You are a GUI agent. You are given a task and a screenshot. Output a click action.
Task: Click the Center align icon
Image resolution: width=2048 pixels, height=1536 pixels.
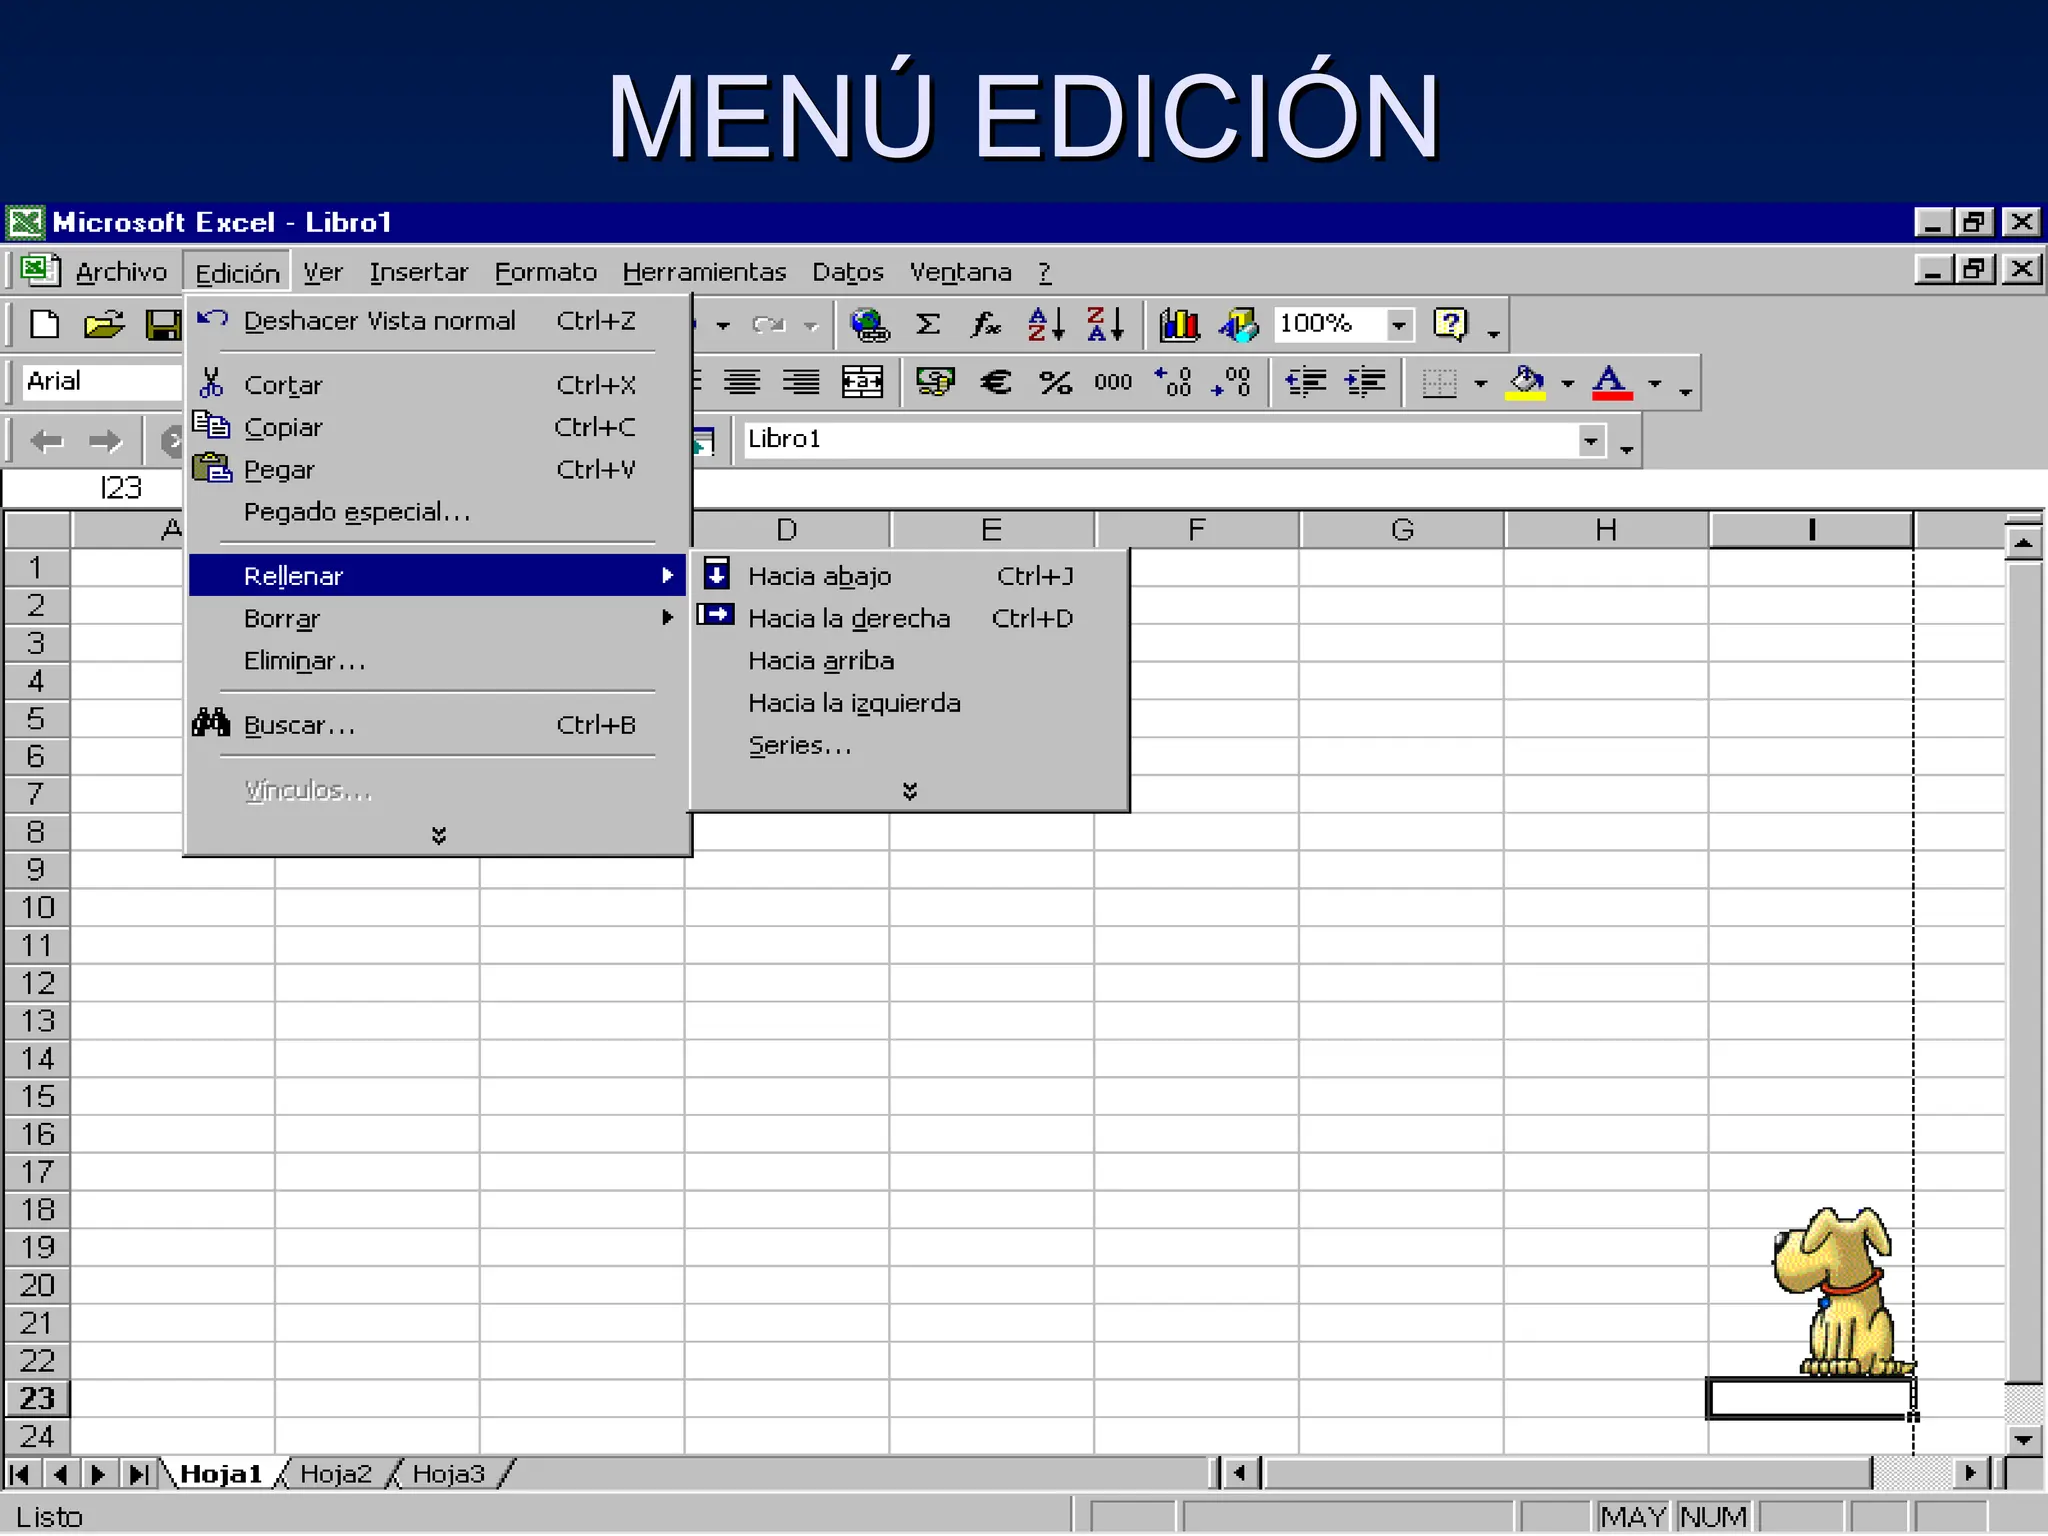[742, 381]
